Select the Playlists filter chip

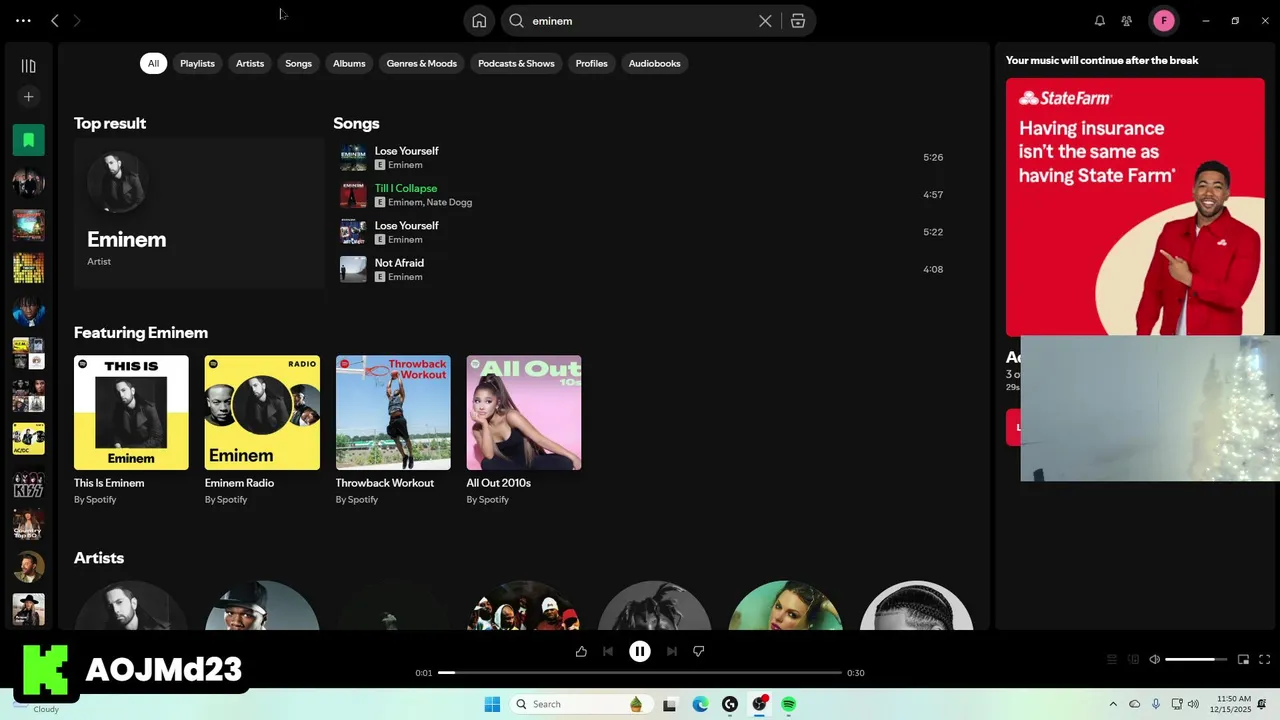[197, 63]
